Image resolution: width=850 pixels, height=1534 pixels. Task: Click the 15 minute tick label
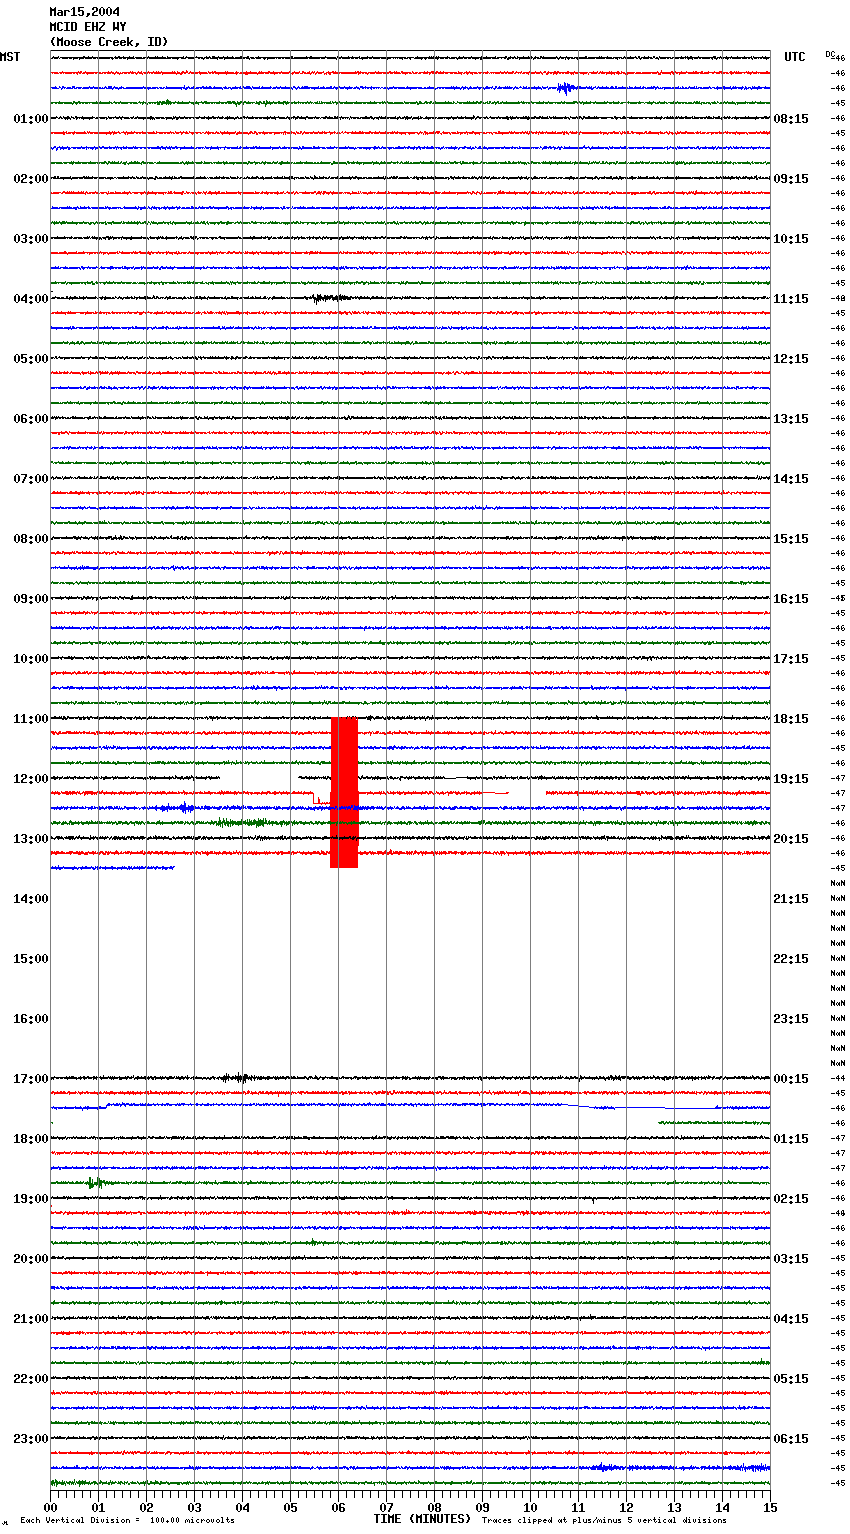click(x=770, y=1507)
